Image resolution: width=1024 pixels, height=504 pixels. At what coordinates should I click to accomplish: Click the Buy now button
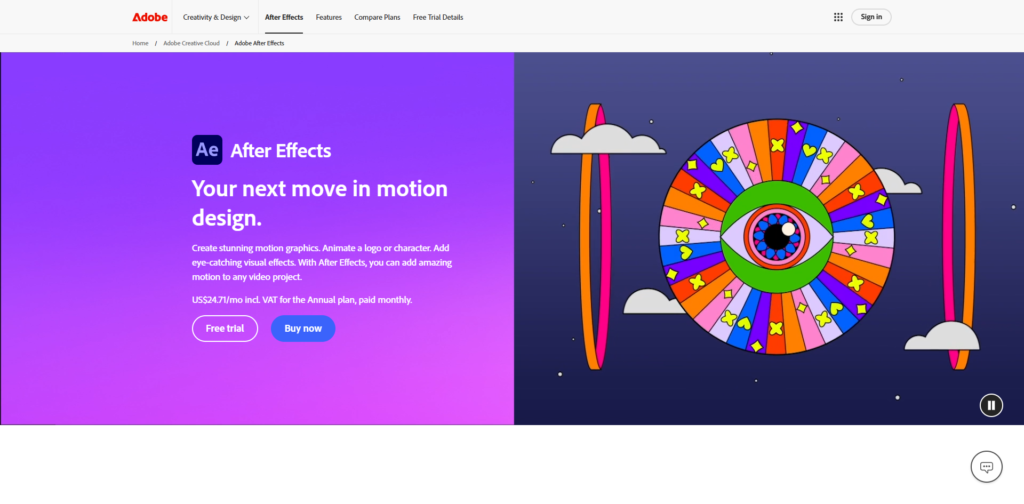tap(303, 328)
